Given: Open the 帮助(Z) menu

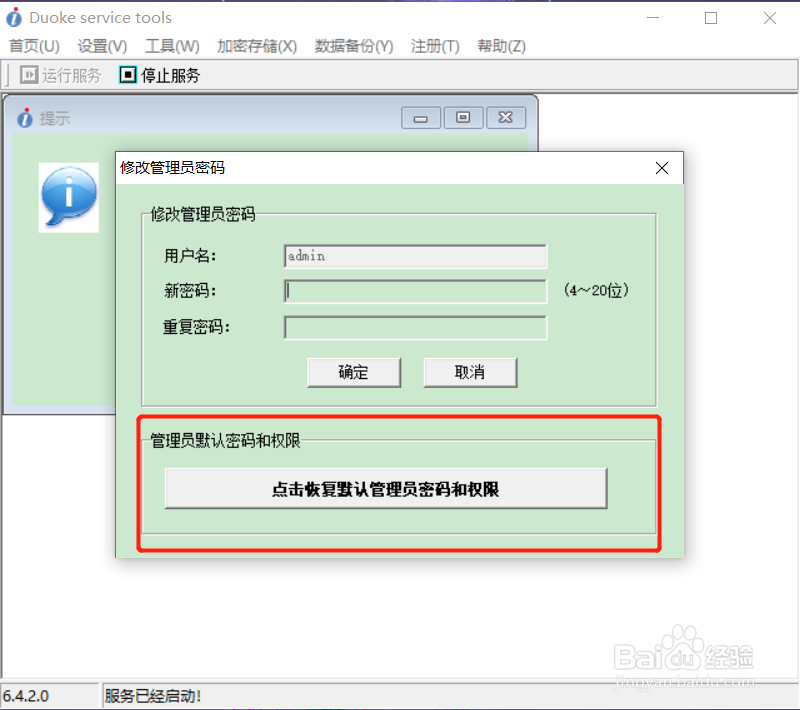Looking at the screenshot, I should coord(501,46).
